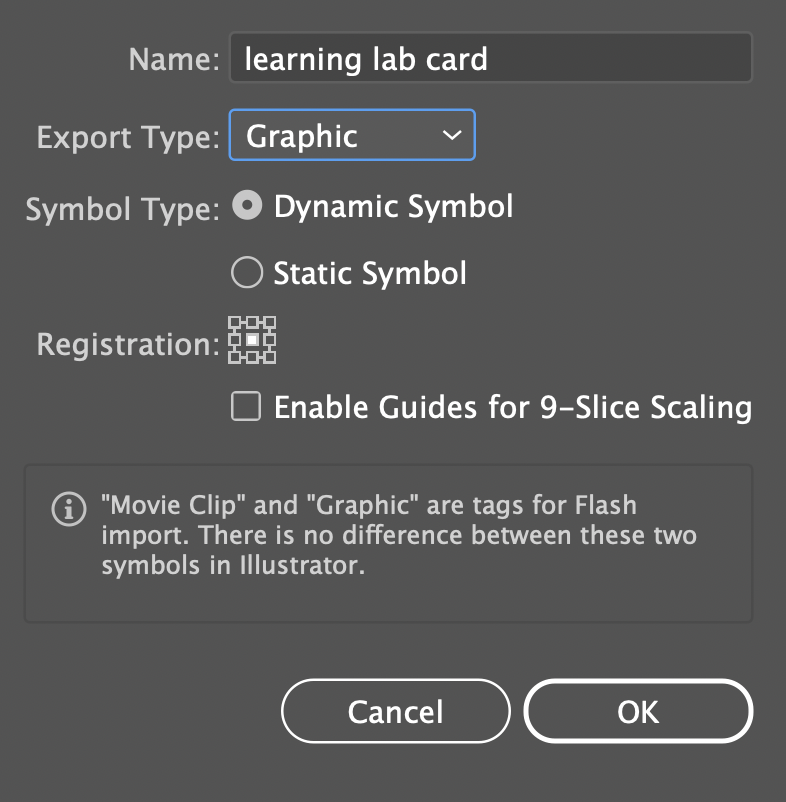Set registration point to top-center
The height and width of the screenshot is (802, 786).
[252, 324]
